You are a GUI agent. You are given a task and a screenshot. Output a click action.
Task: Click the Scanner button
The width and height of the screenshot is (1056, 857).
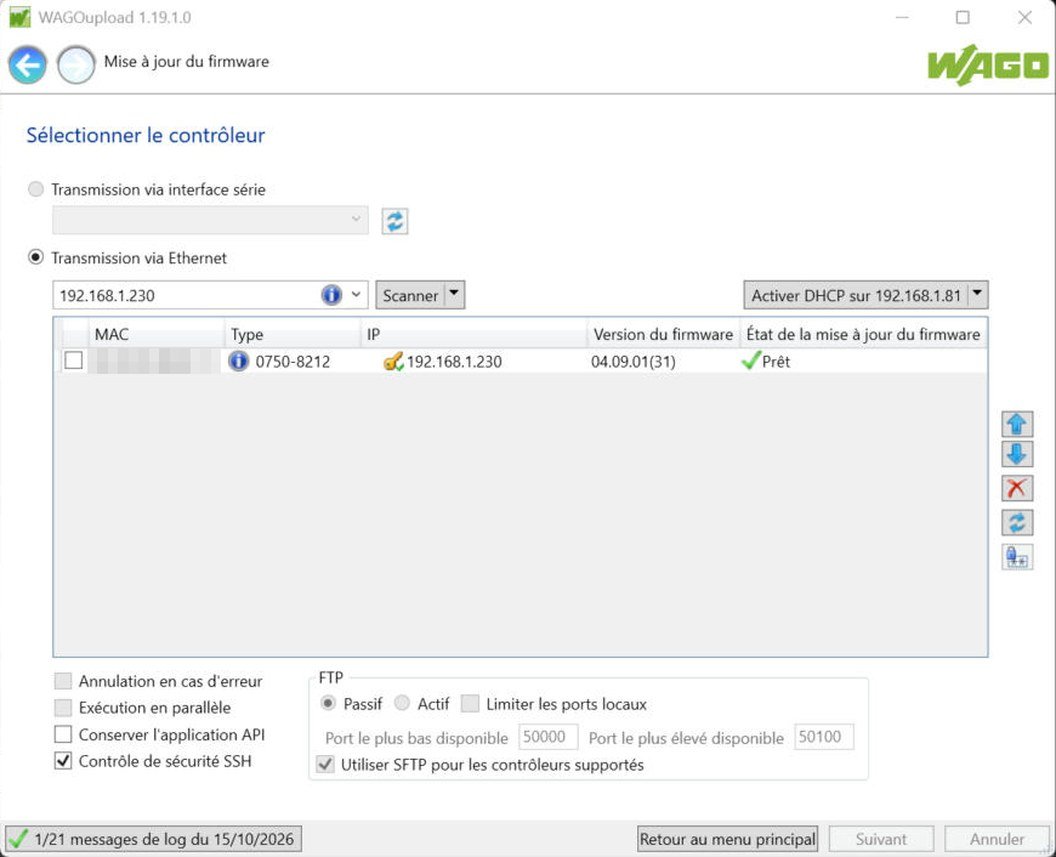[410, 295]
